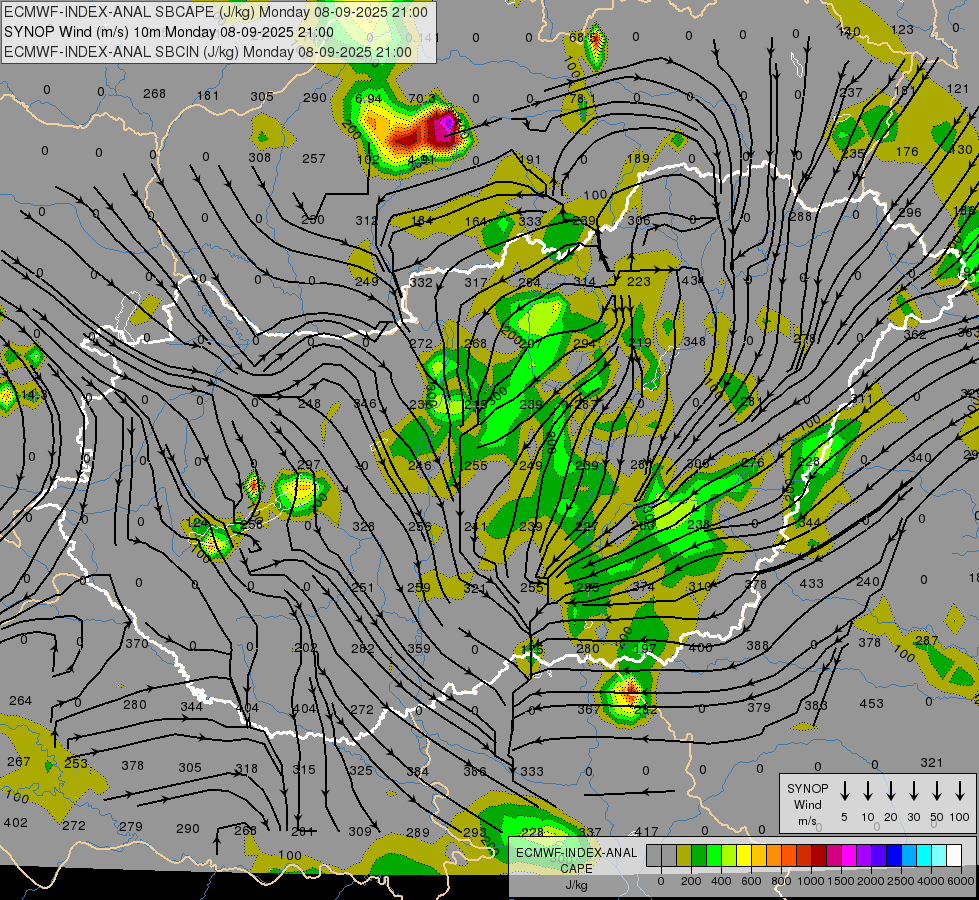Click the map value 346

(365, 403)
